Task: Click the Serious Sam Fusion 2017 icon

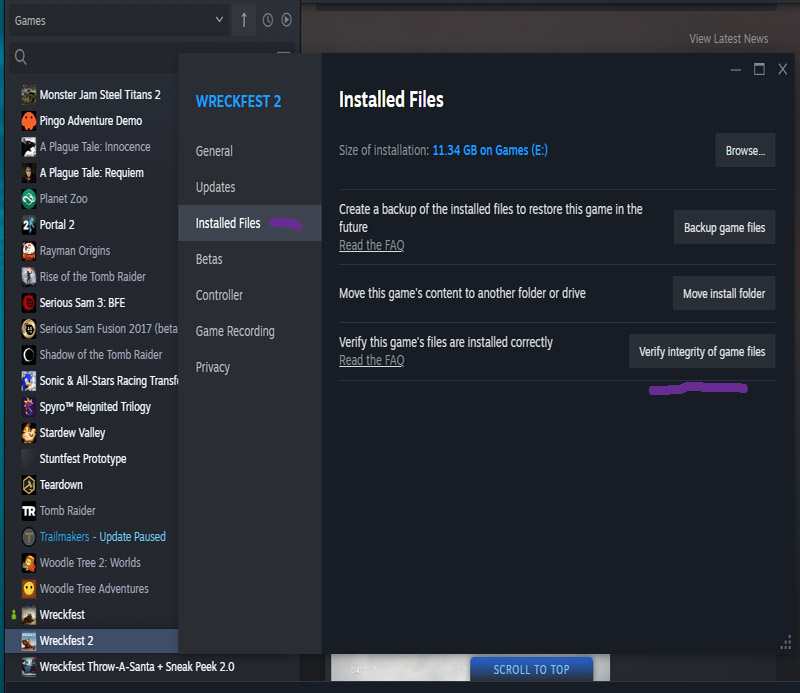Action: (29, 329)
